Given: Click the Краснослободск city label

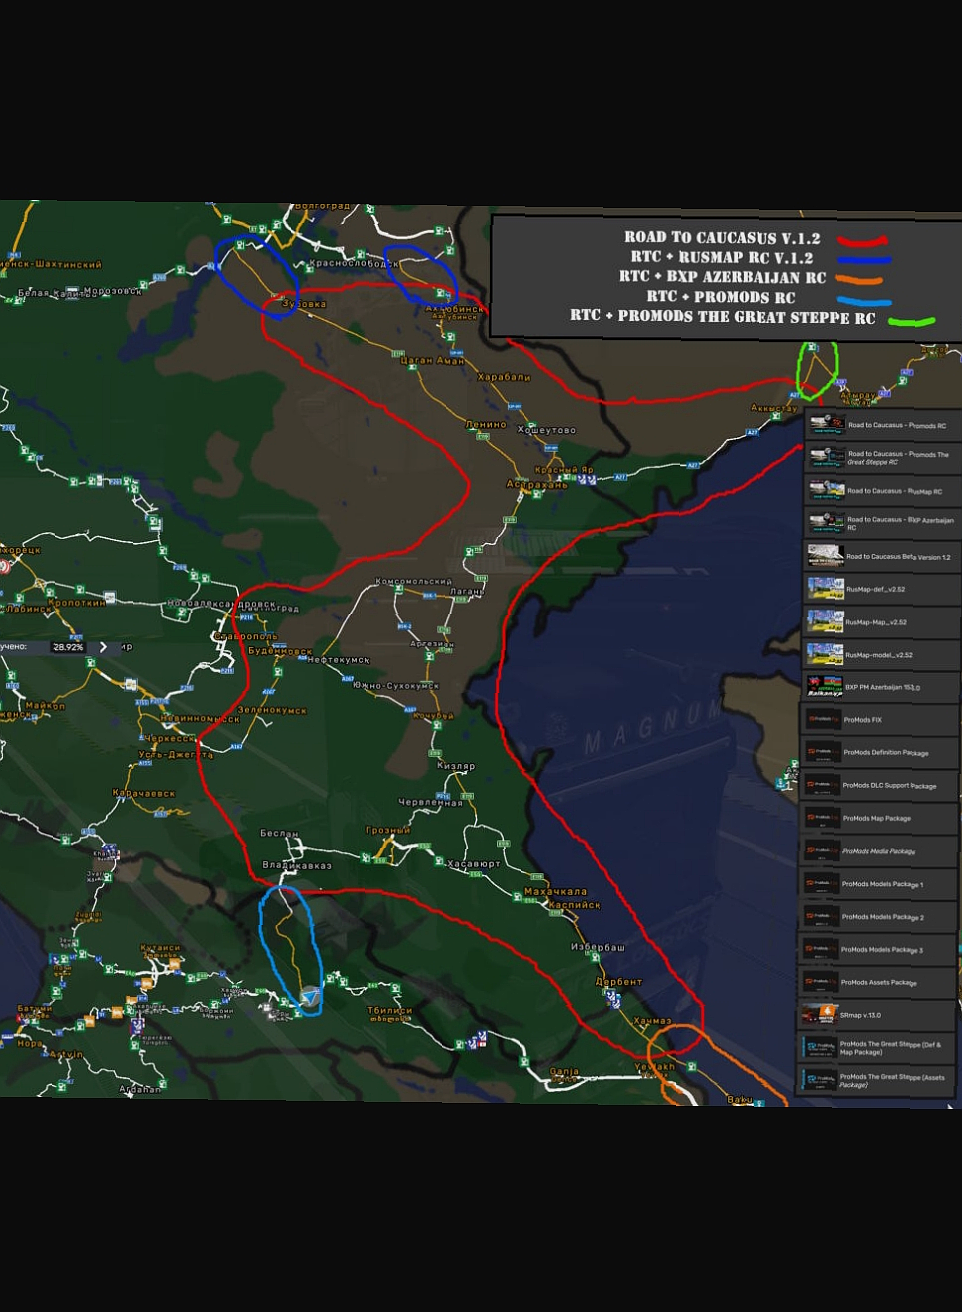Looking at the screenshot, I should (x=354, y=264).
